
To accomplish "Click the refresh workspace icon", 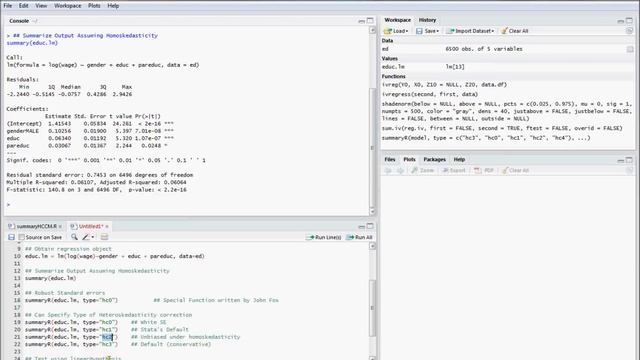I will (x=629, y=31).
